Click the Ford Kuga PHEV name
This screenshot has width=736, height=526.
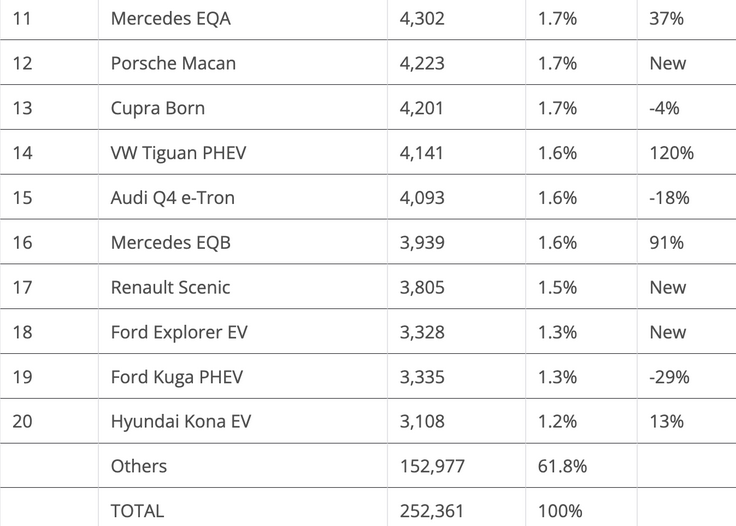176,378
